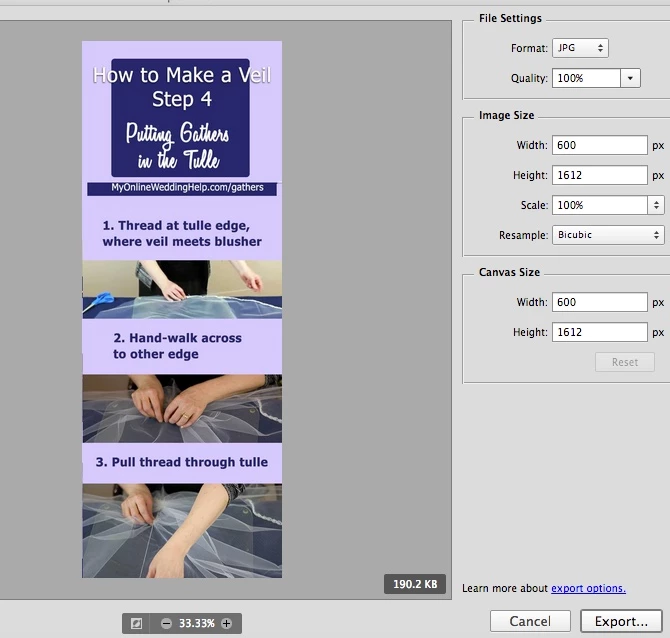Click the zoom out minus icon
Screen dimensions: 670x638
coord(166,623)
